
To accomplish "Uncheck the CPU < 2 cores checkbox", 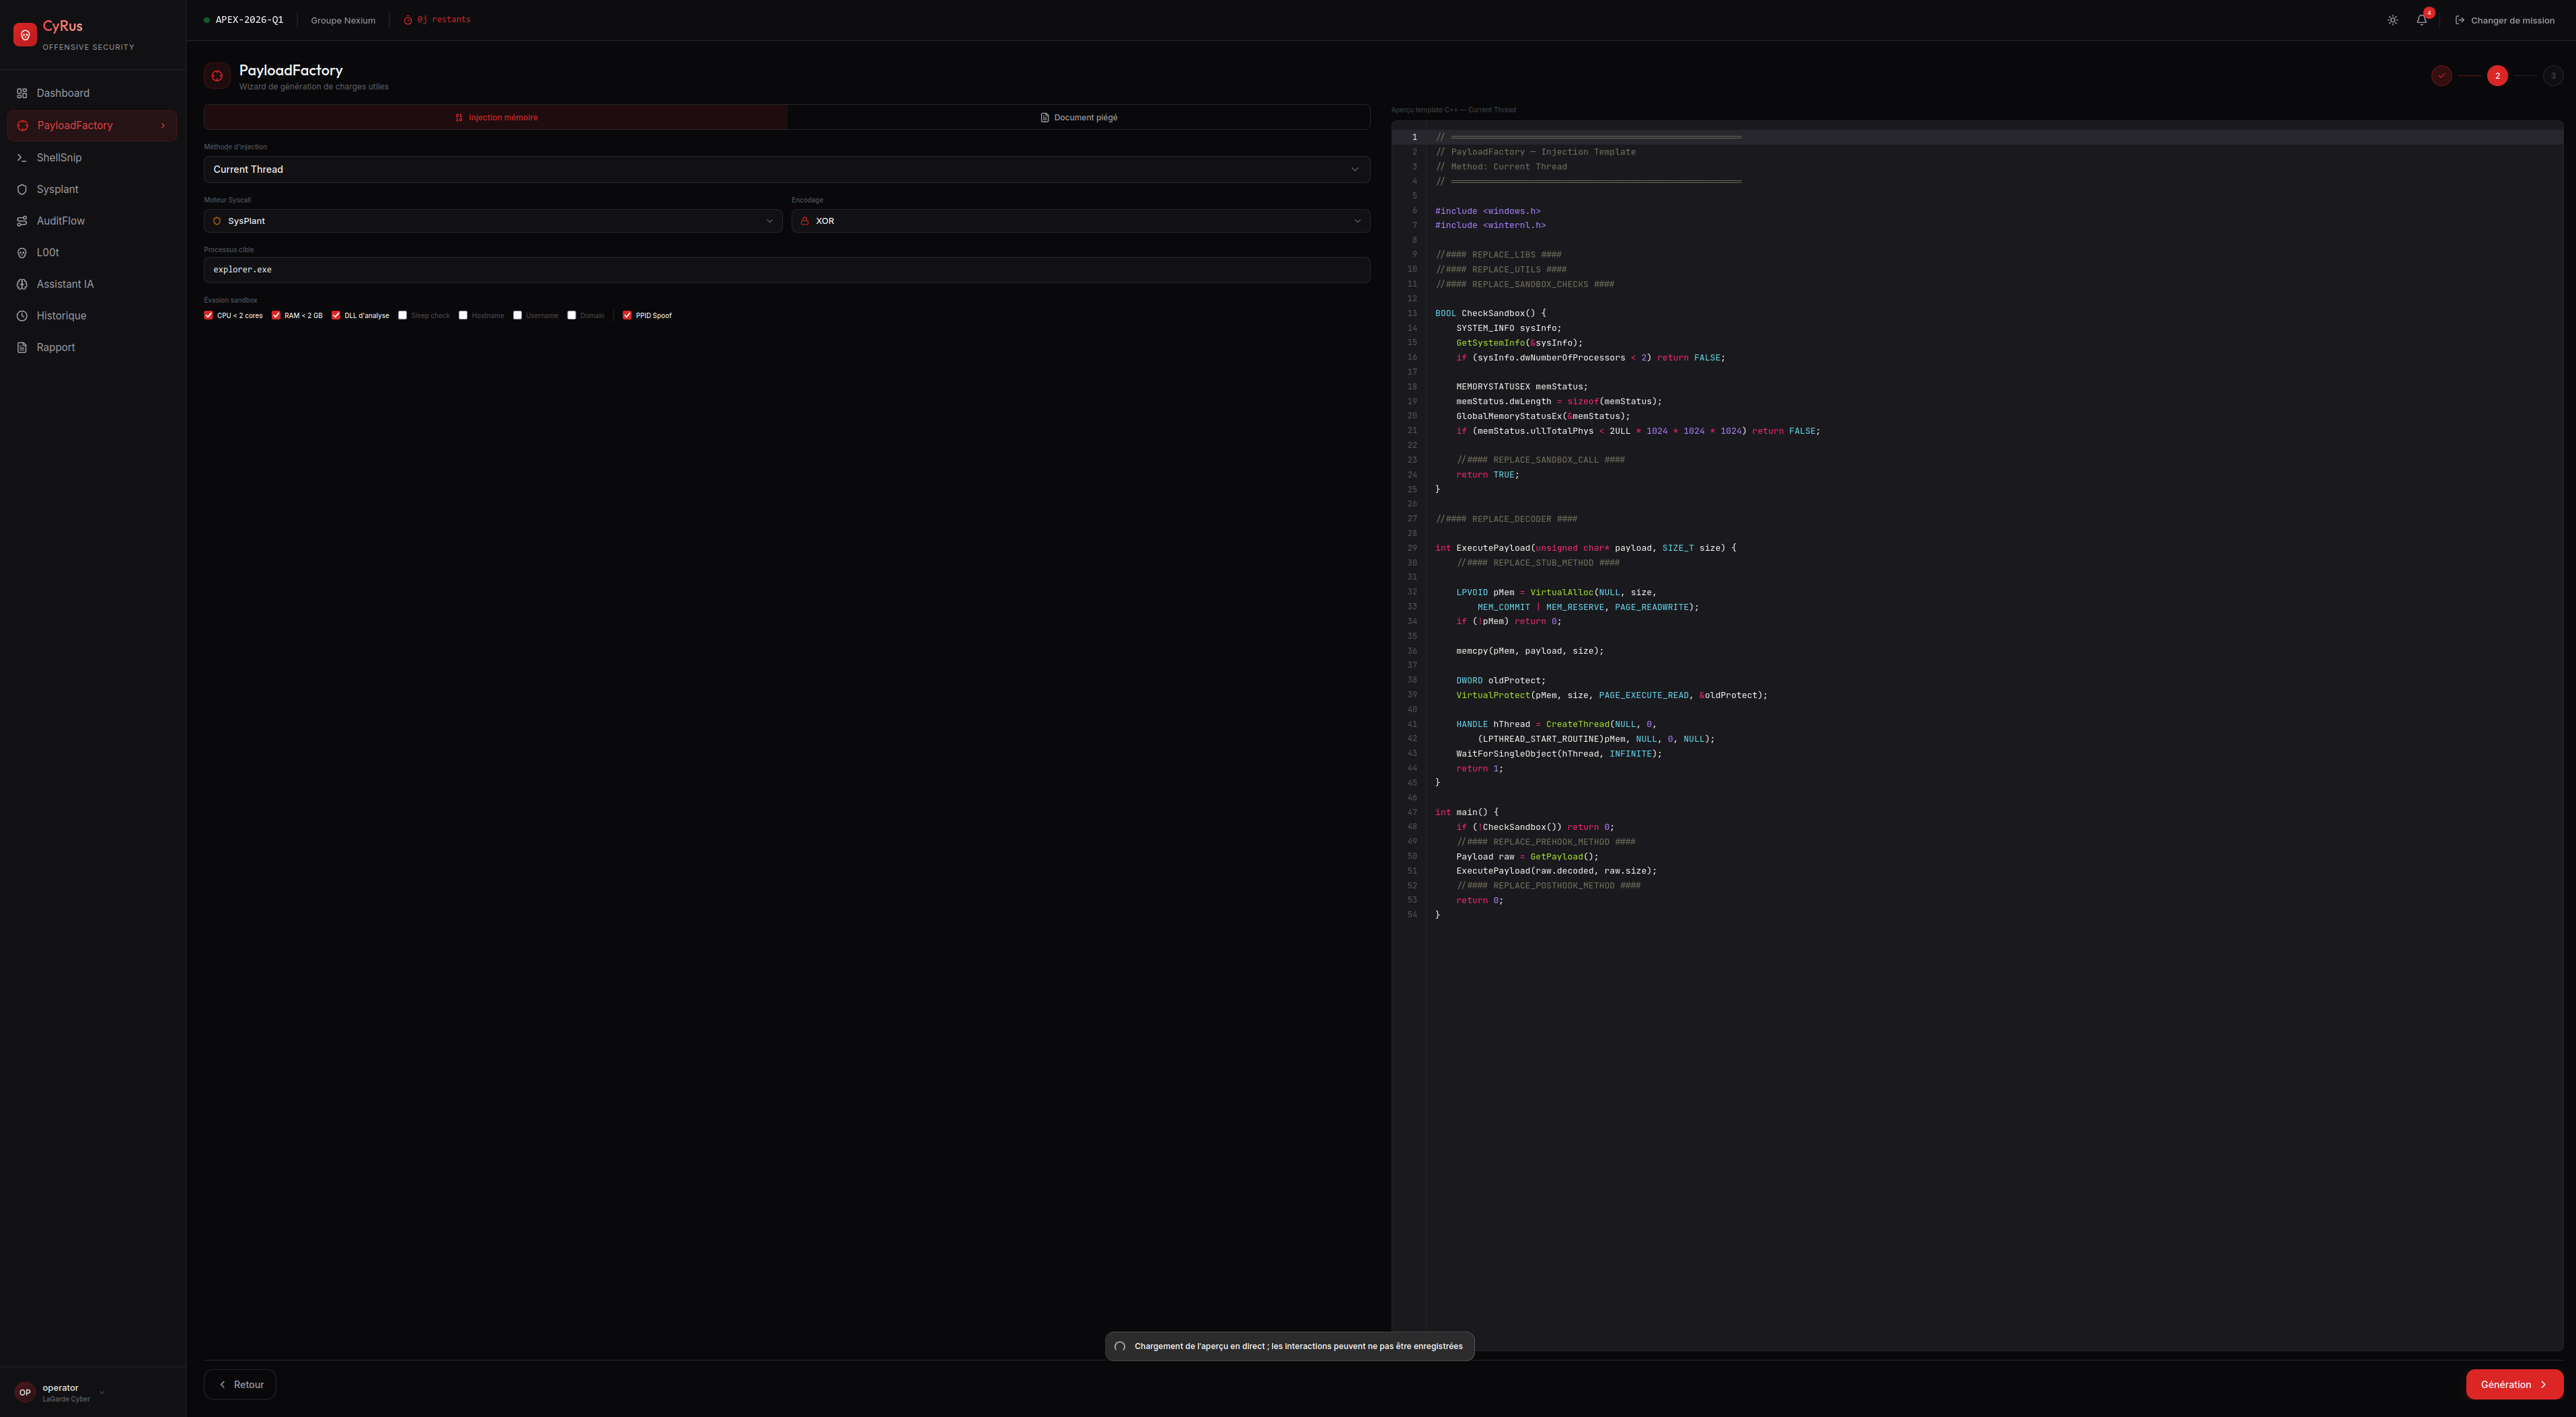I will (x=209, y=315).
